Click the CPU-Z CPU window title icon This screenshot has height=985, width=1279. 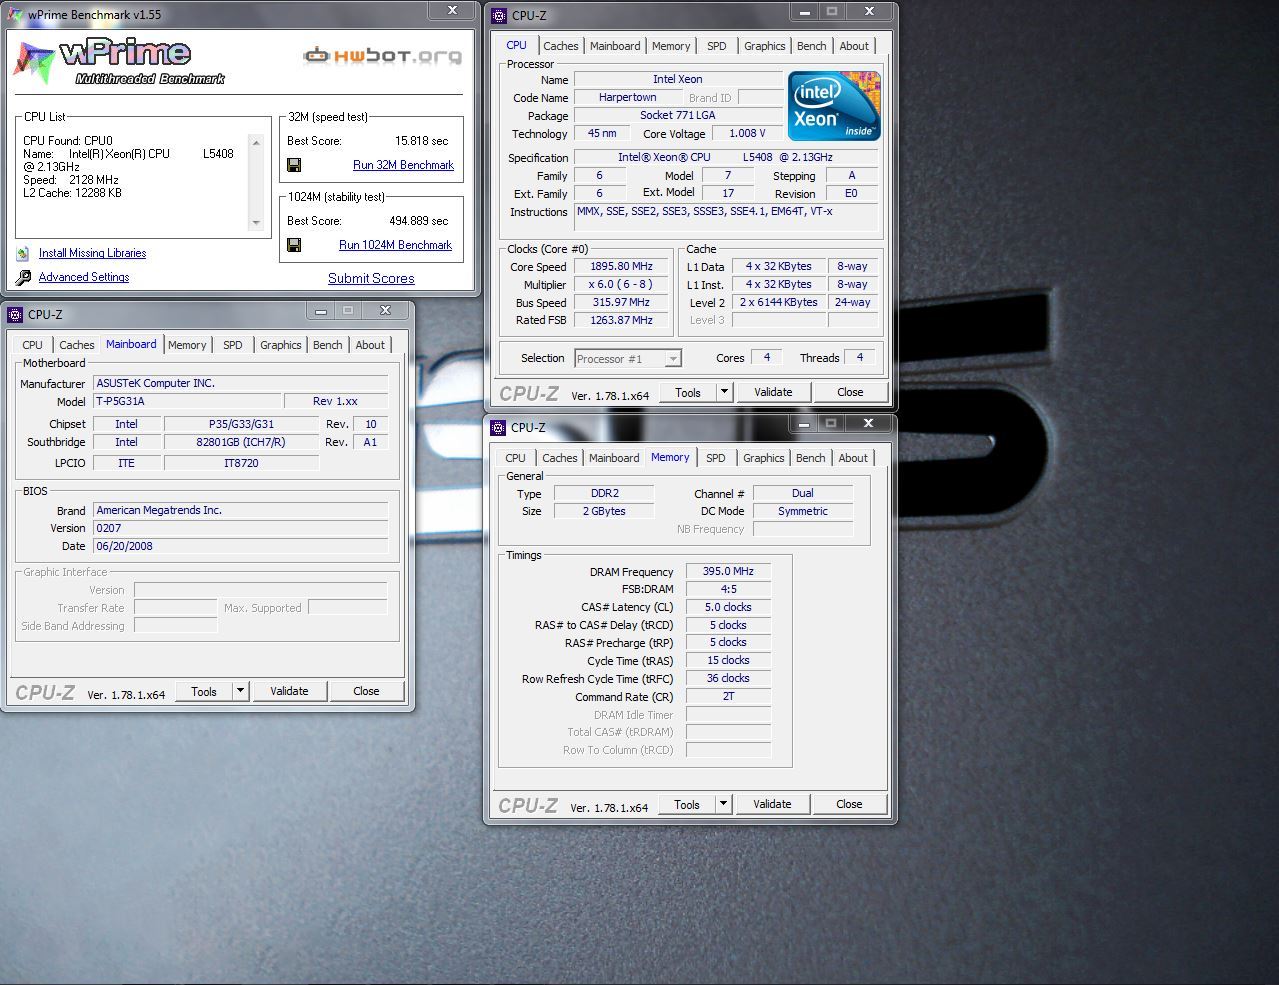499,15
